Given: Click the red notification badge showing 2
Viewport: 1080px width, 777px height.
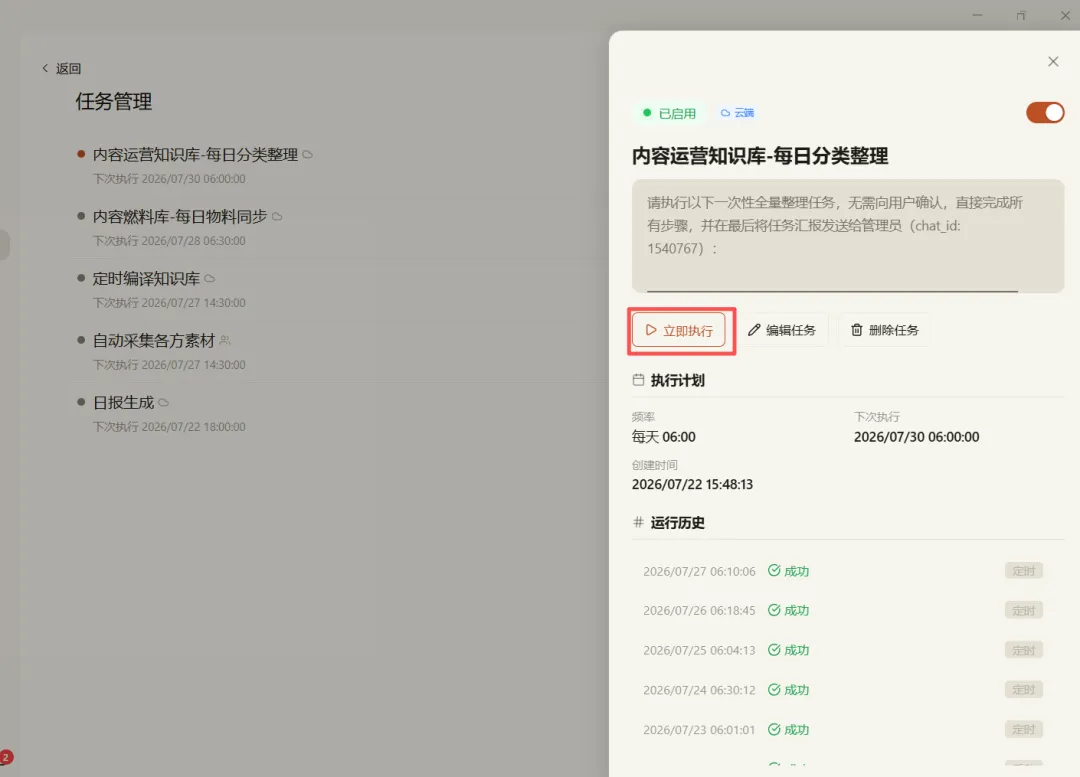Looking at the screenshot, I should [x=6, y=757].
